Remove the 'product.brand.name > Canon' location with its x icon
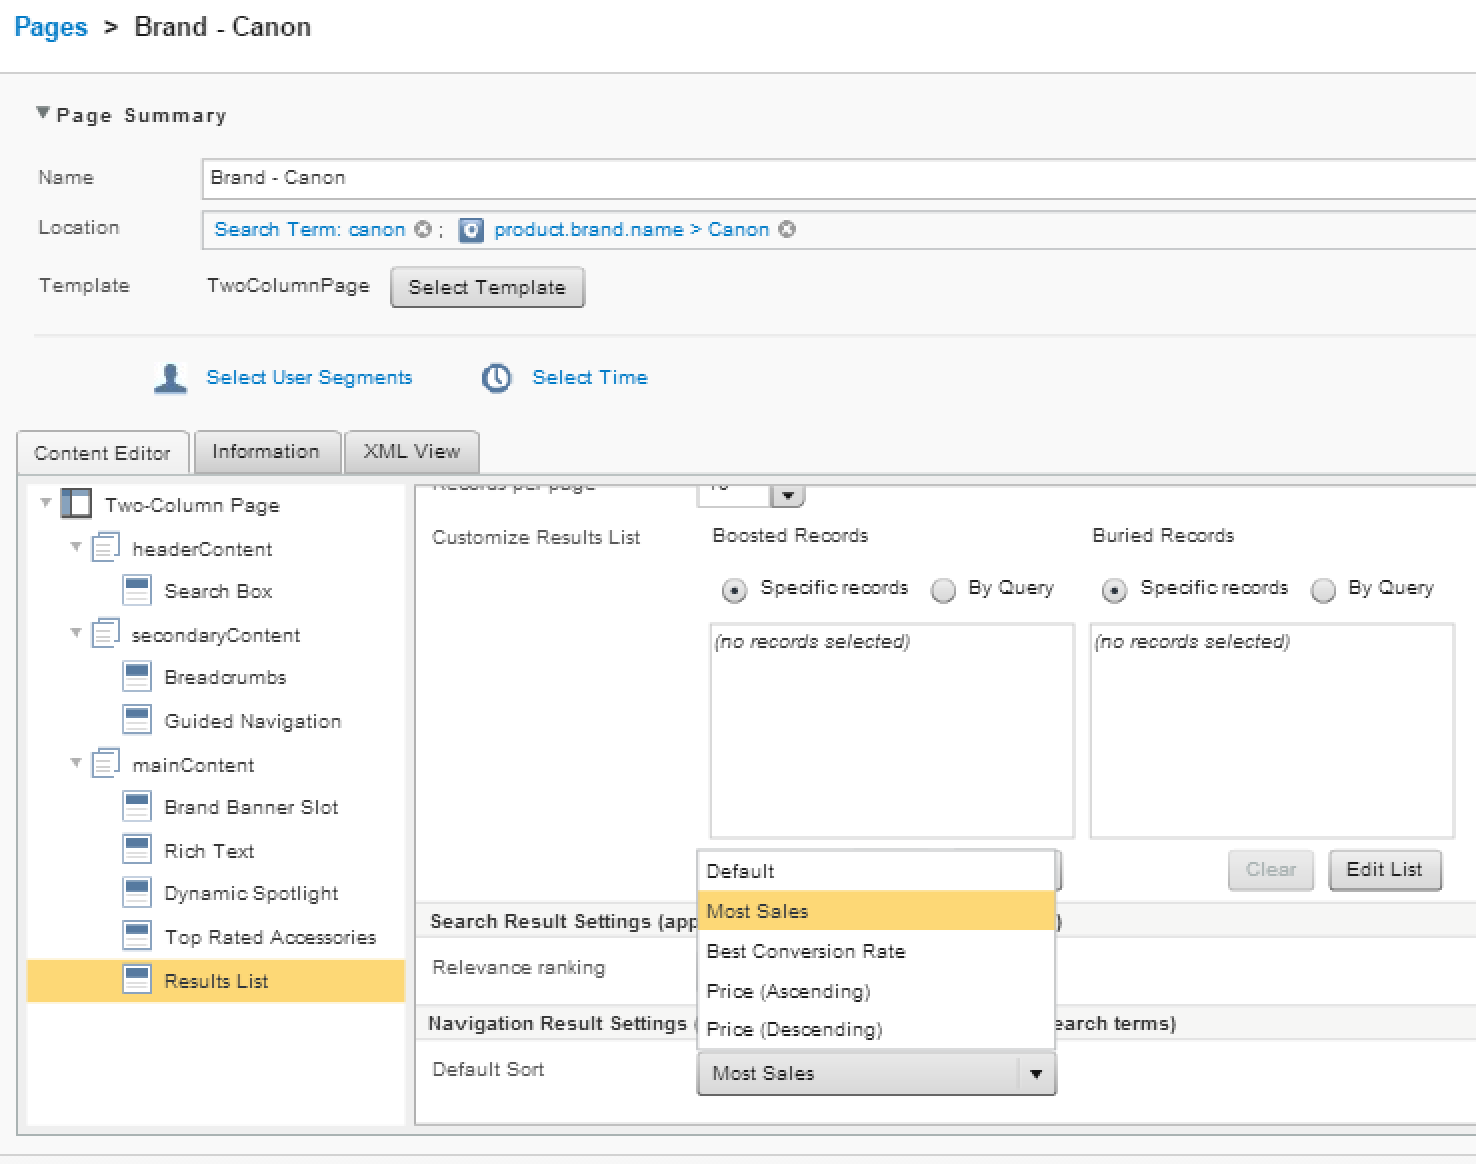 (x=787, y=229)
